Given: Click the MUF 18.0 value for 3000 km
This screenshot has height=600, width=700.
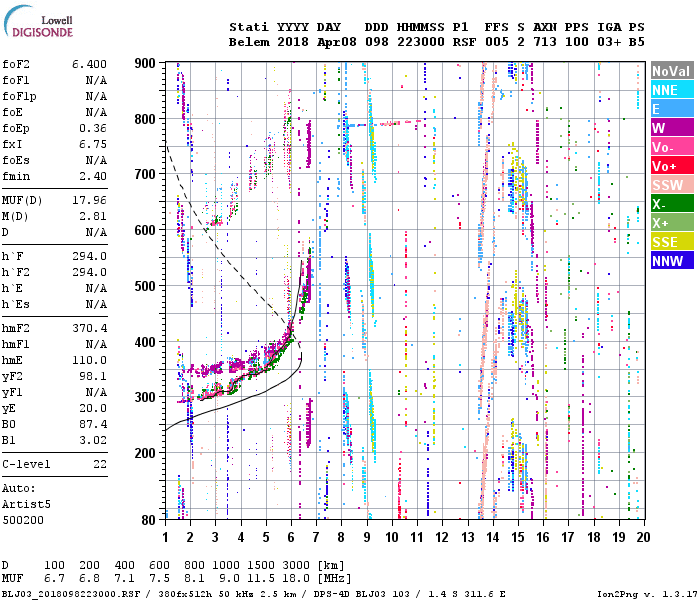Looking at the screenshot, I should [296, 579].
